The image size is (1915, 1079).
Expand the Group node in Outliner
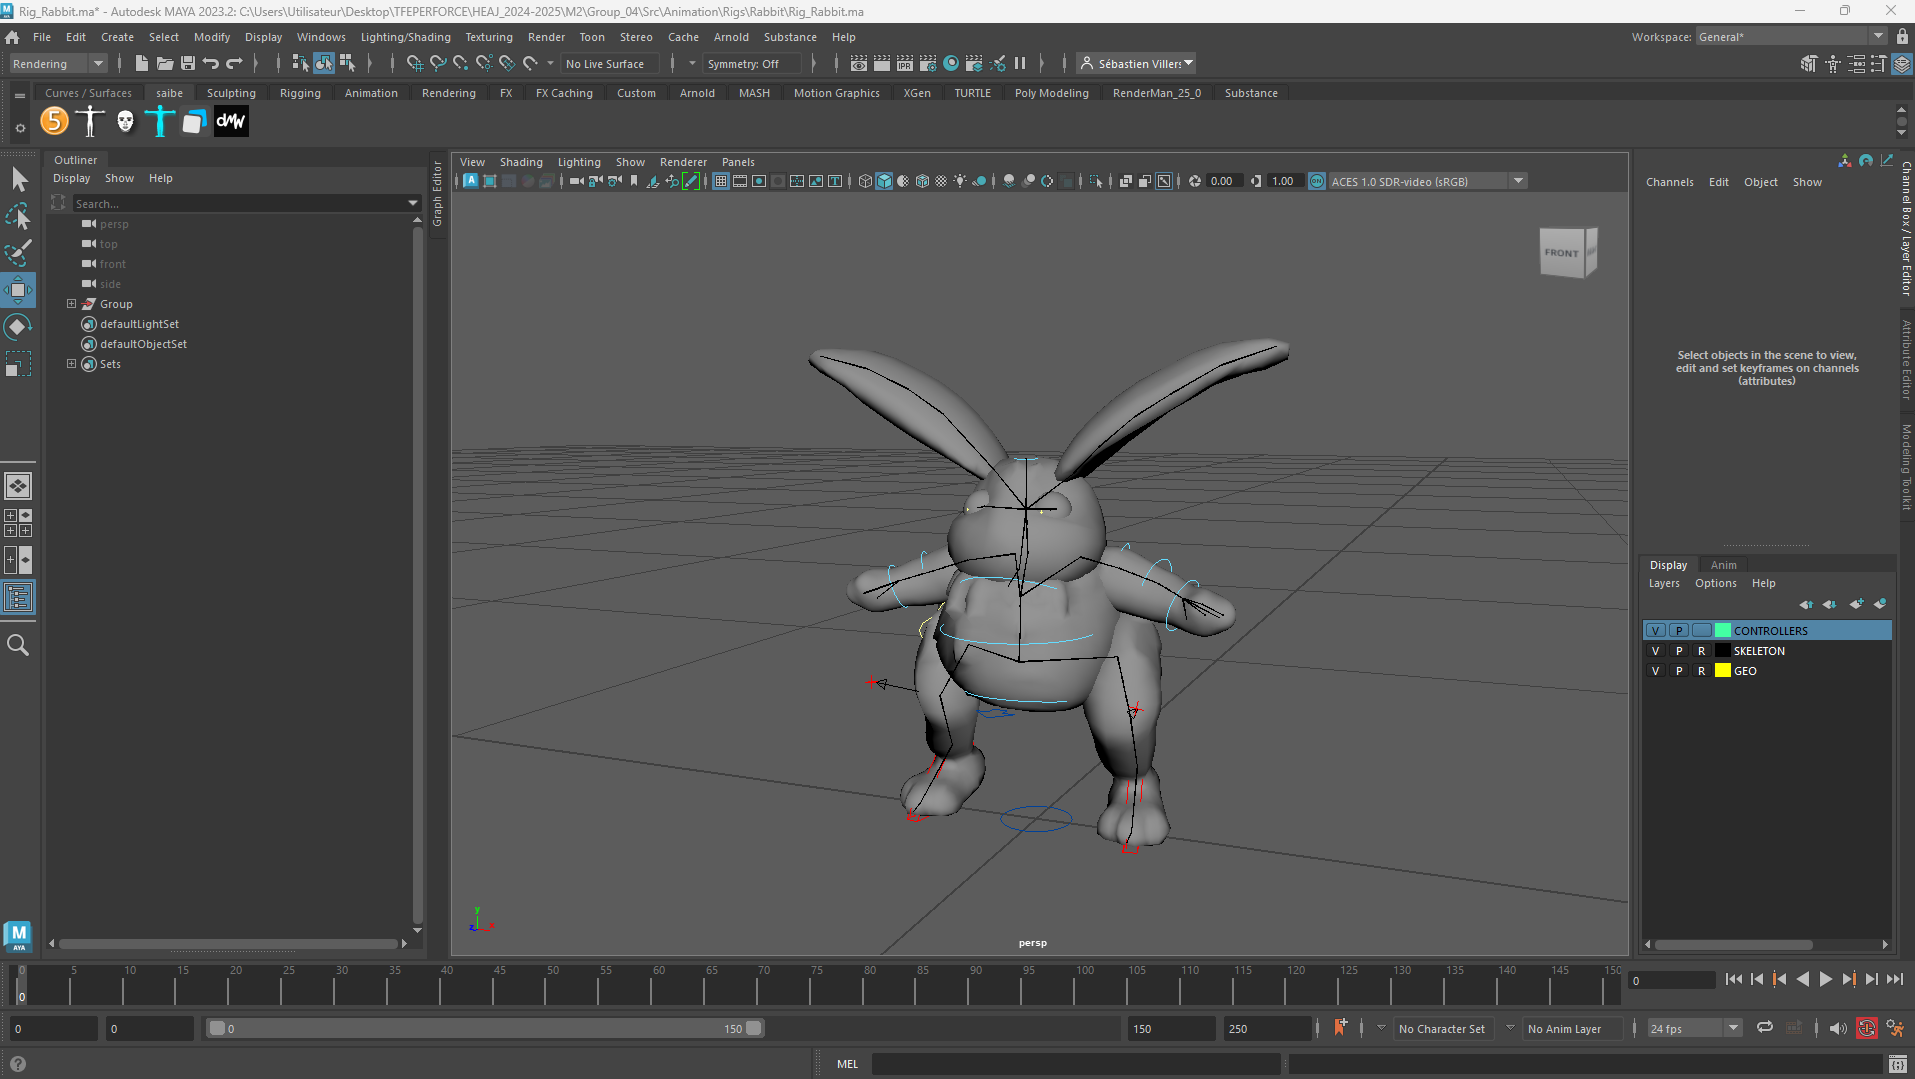(72, 304)
